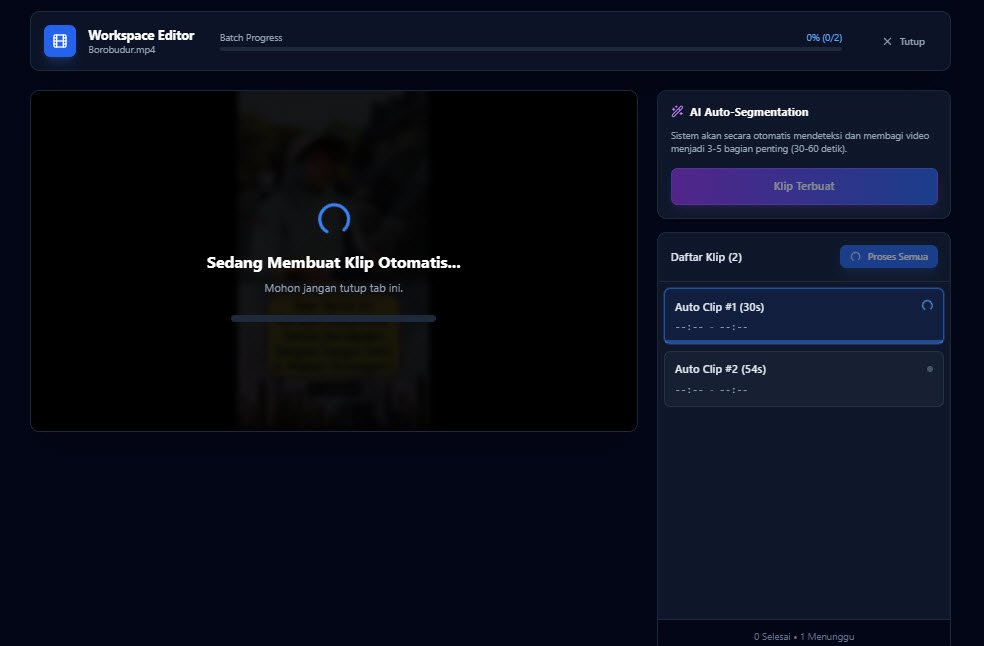The width and height of the screenshot is (984, 646).
Task: Click the Klip Terbuat button
Action: pyautogui.click(x=804, y=186)
